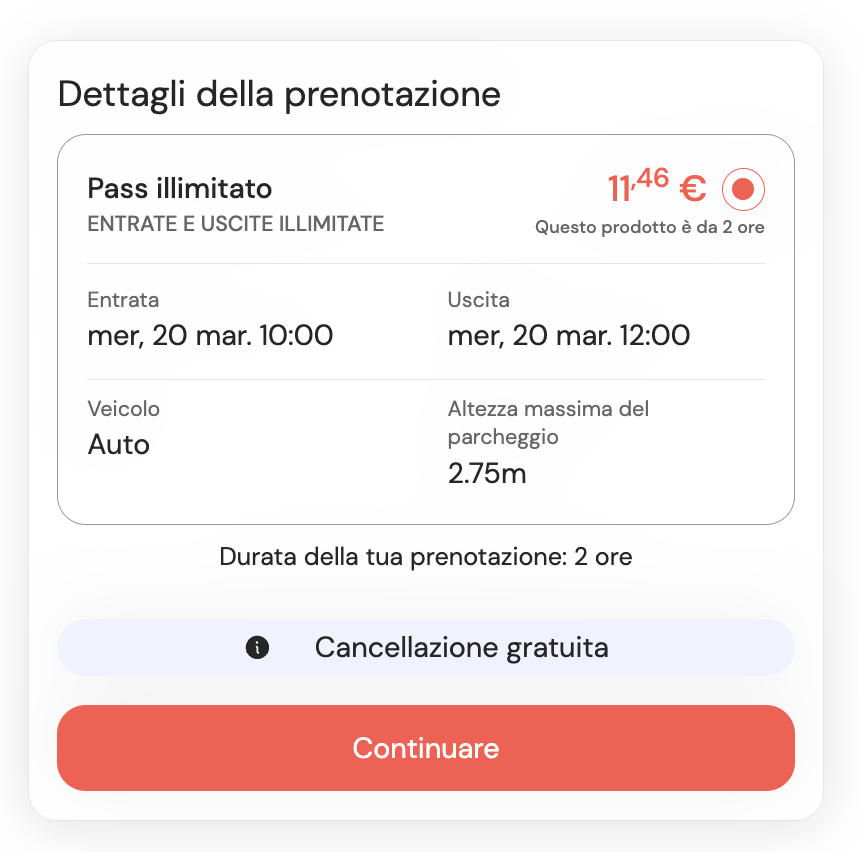Select the Questo prodotto è da 2 ore note
Image resolution: width=860 pixels, height=852 pixels.
[648, 227]
